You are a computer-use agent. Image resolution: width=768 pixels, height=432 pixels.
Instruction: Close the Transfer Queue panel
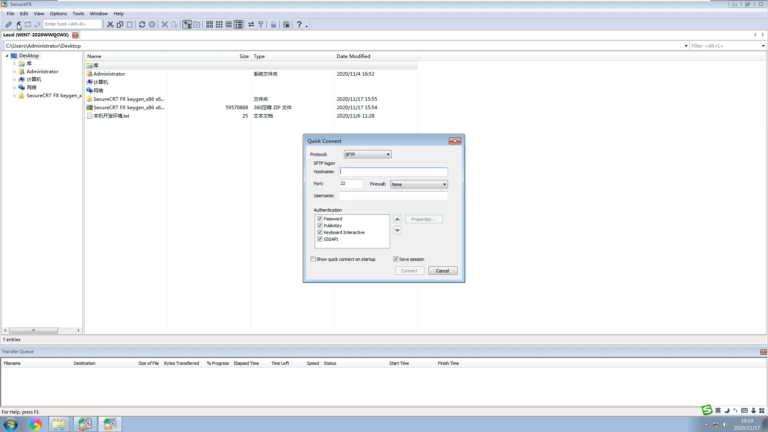tap(763, 352)
